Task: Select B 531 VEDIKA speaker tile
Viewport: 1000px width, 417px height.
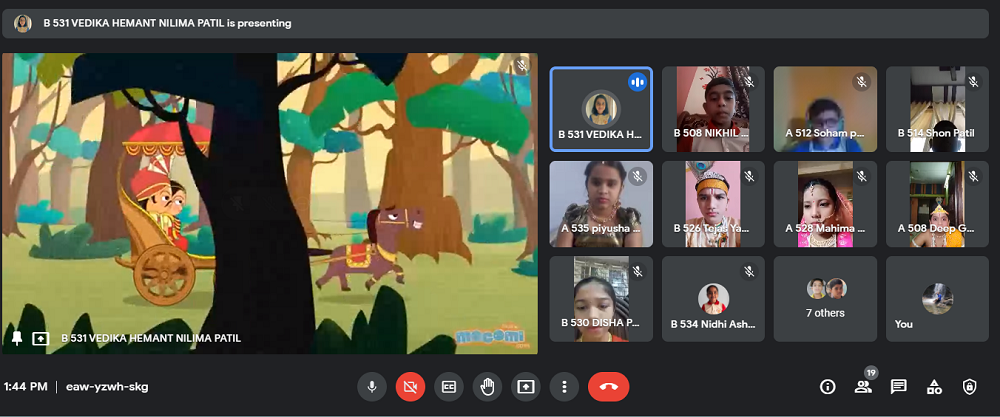Action: tap(601, 109)
